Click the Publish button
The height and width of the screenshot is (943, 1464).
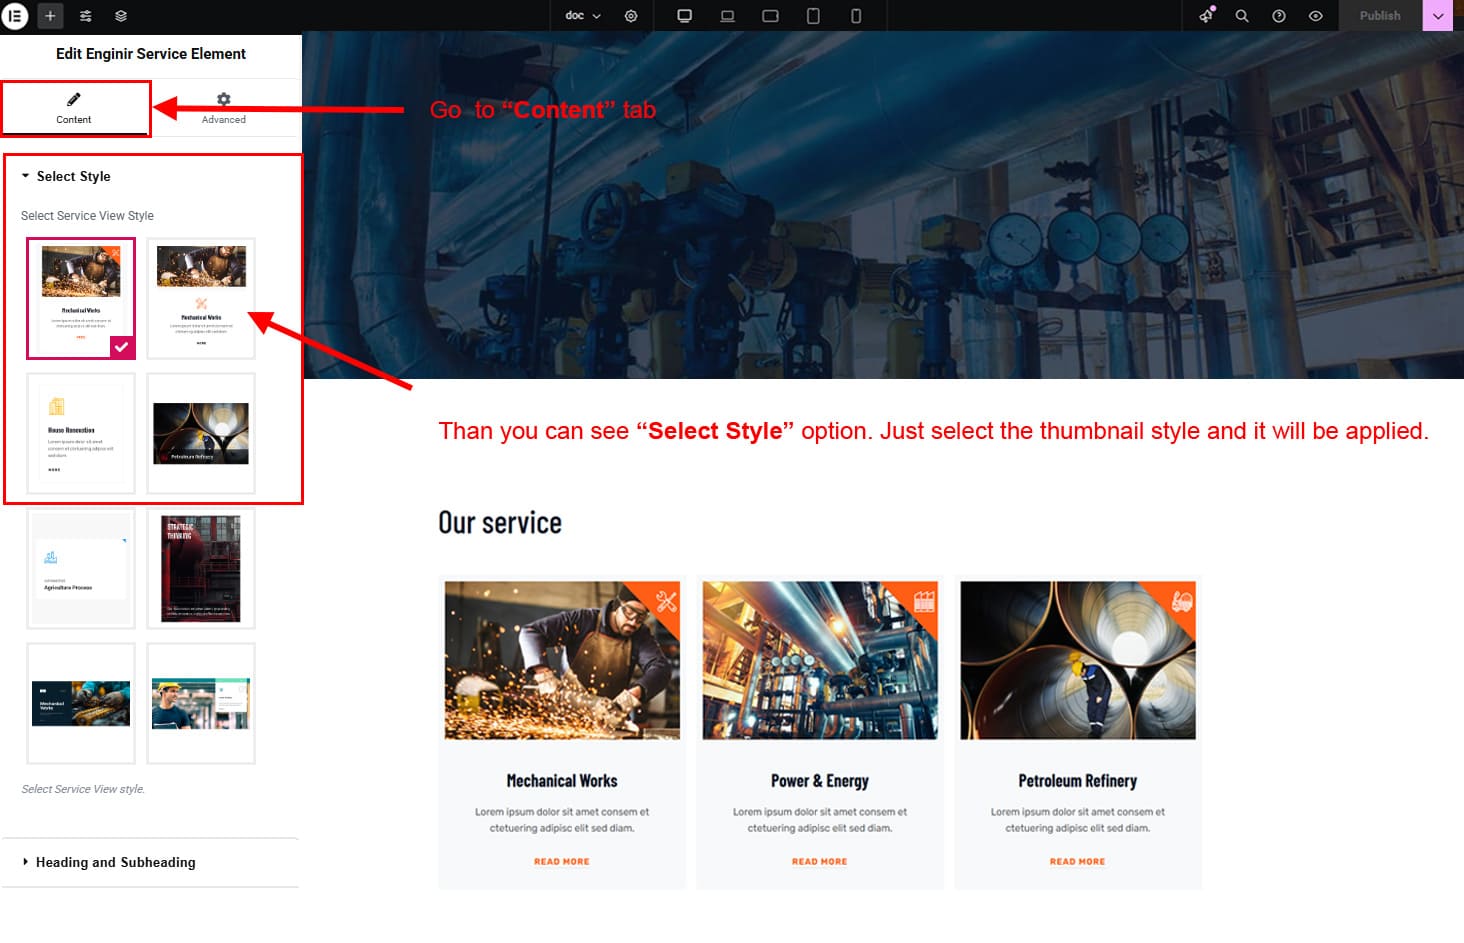tap(1380, 16)
